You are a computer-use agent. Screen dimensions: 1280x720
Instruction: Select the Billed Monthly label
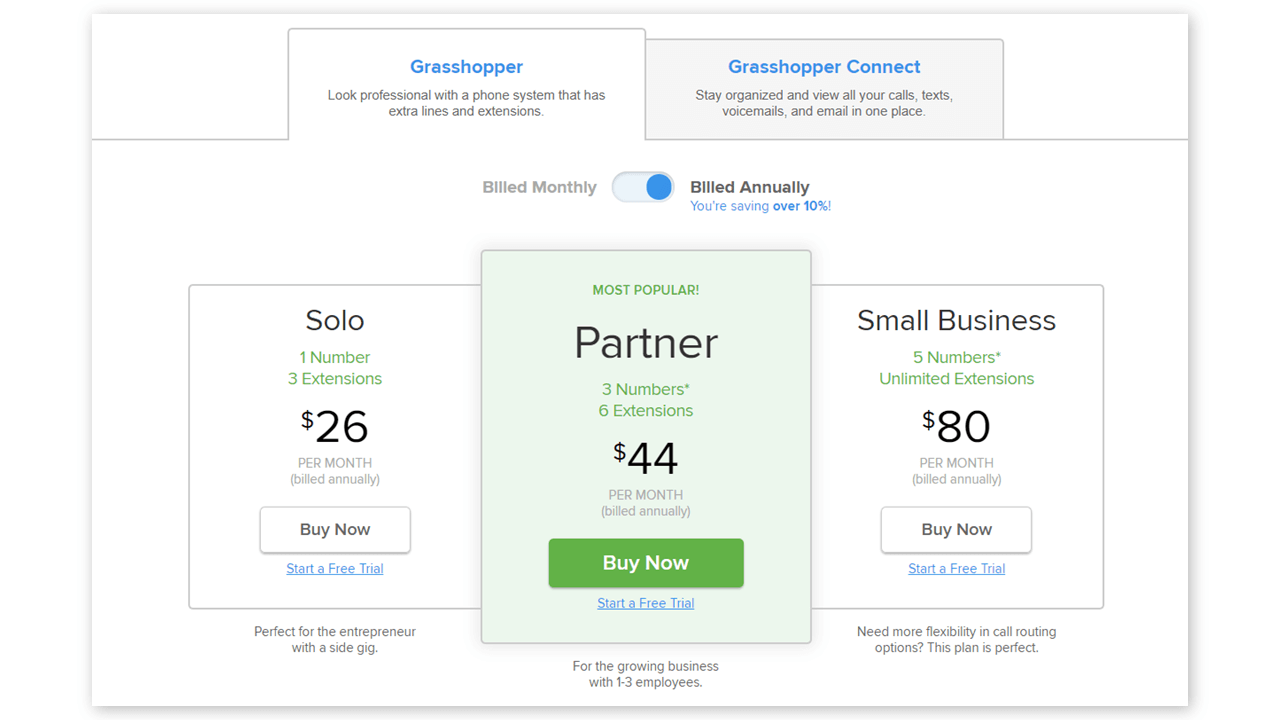point(539,187)
